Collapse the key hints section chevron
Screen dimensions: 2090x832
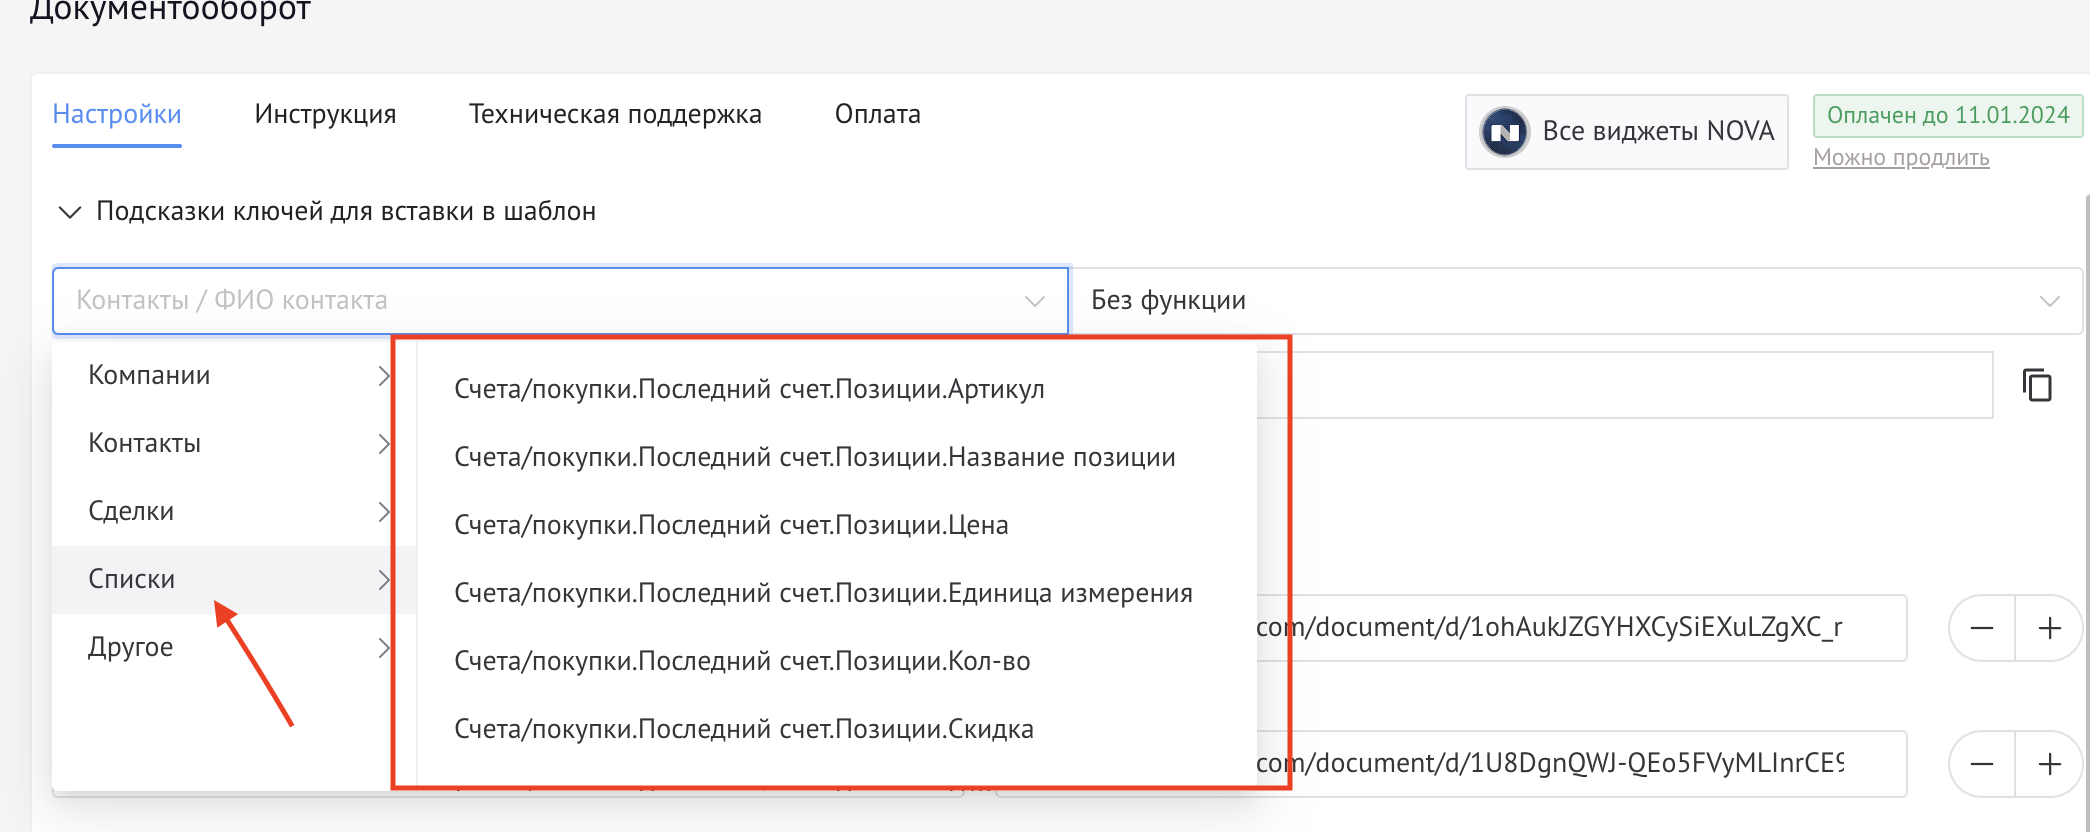point(70,212)
